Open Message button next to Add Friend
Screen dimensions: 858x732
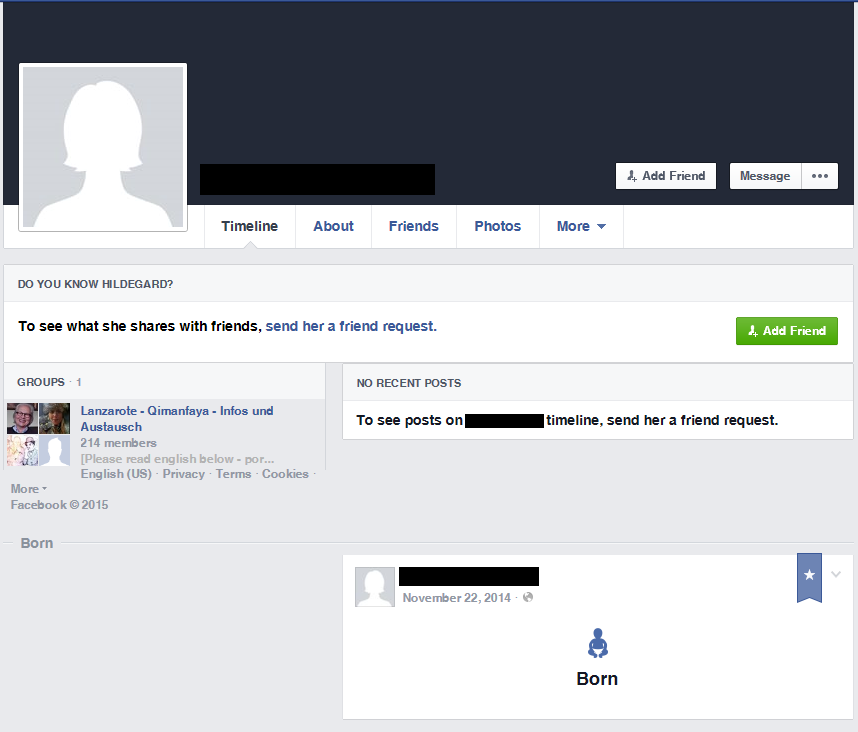click(765, 176)
